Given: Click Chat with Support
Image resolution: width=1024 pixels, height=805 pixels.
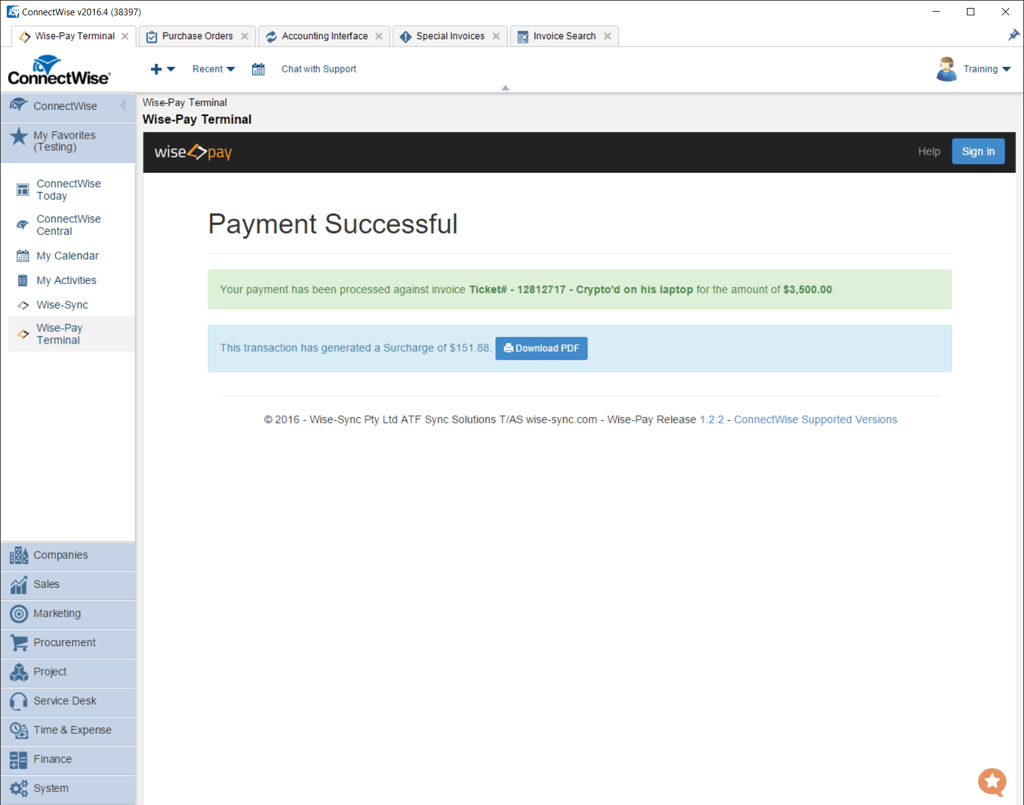Looking at the screenshot, I should coord(319,69).
